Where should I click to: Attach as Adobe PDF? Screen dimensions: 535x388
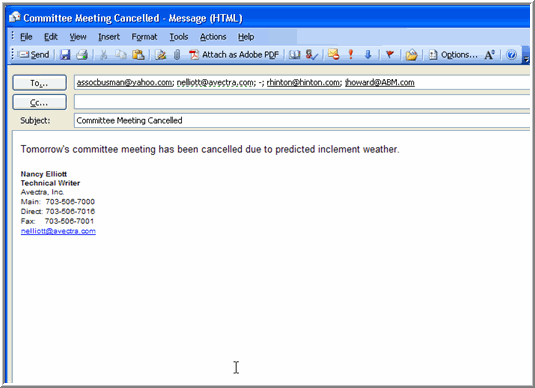point(234,55)
